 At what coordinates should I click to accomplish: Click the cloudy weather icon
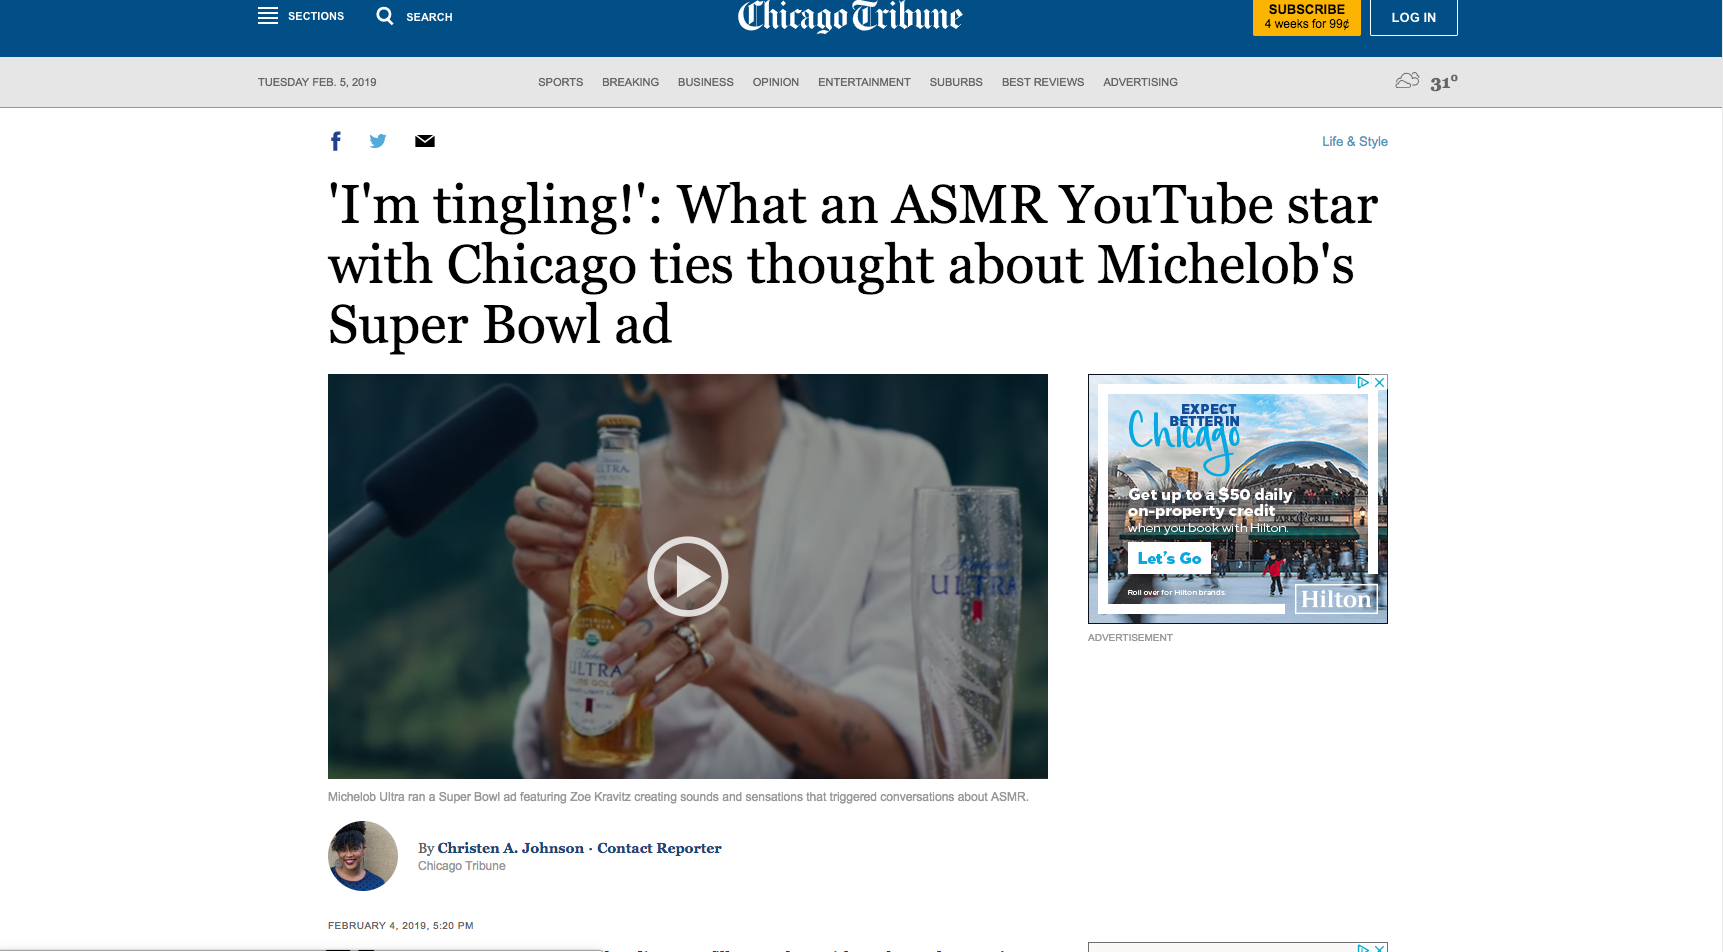pos(1407,81)
